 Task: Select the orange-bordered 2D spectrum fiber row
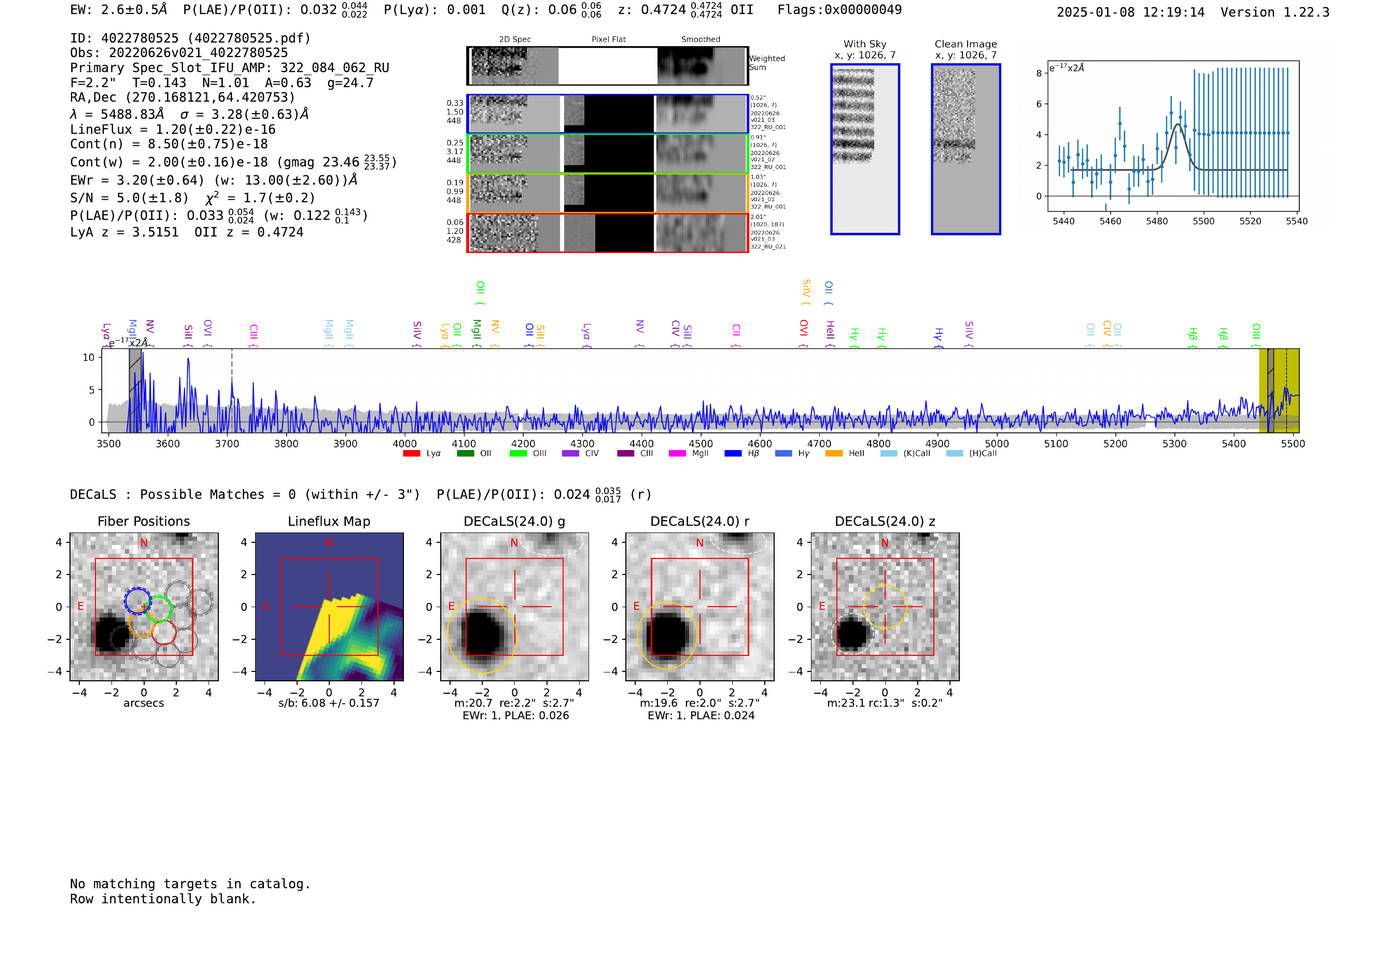click(607, 193)
